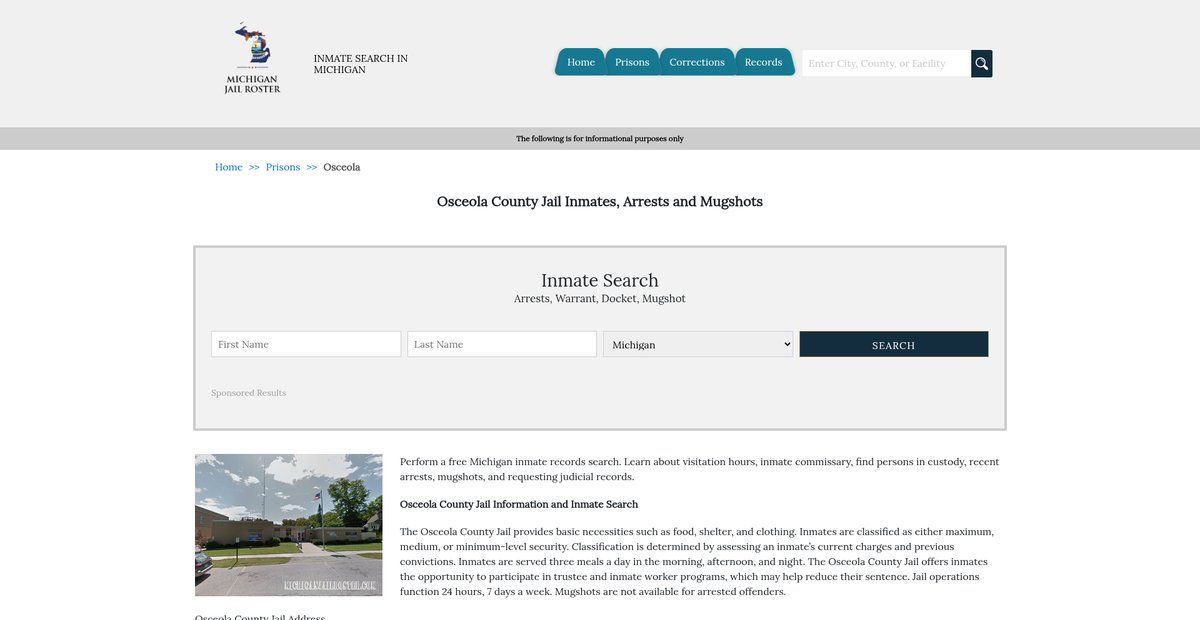Screen dimensions: 1200x620
Task: Click the Jail Information and Inmate Search subheading
Action: (519, 504)
